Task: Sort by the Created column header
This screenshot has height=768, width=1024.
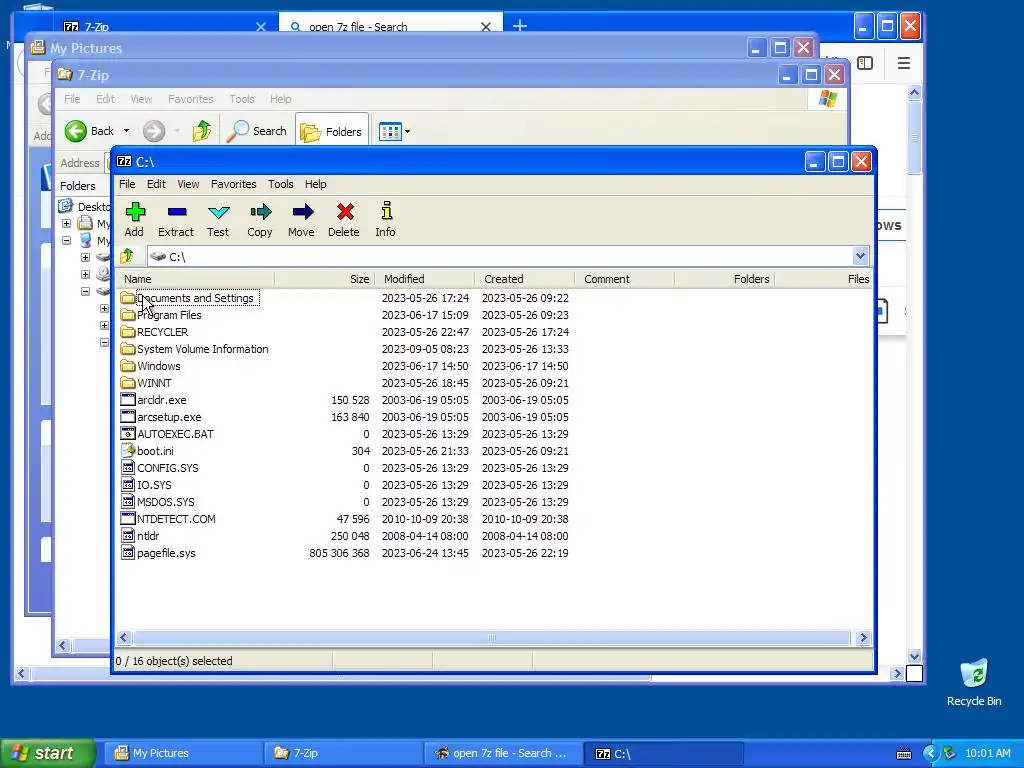Action: (524, 279)
